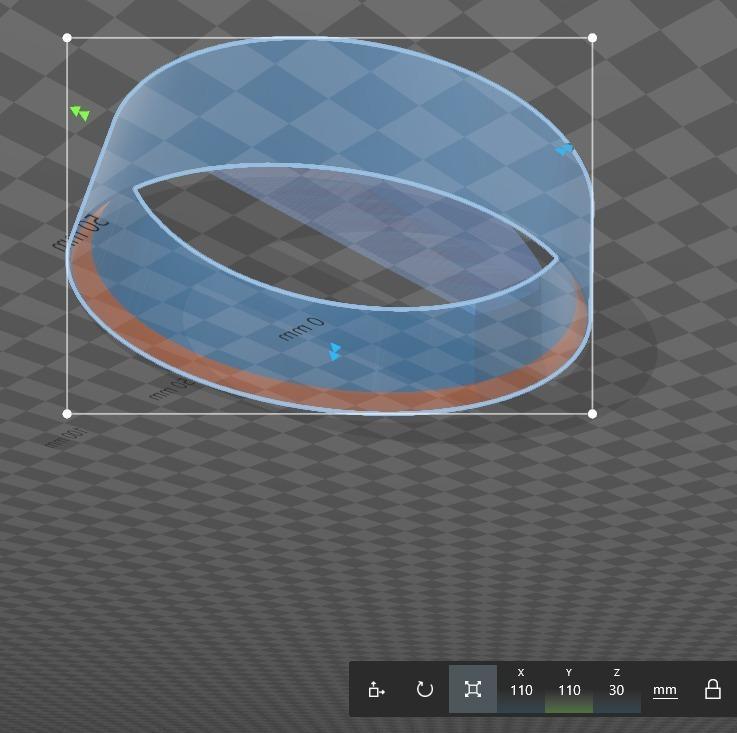Click the top-right bounding box corner handle
The height and width of the screenshot is (733, 737).
click(x=592, y=38)
